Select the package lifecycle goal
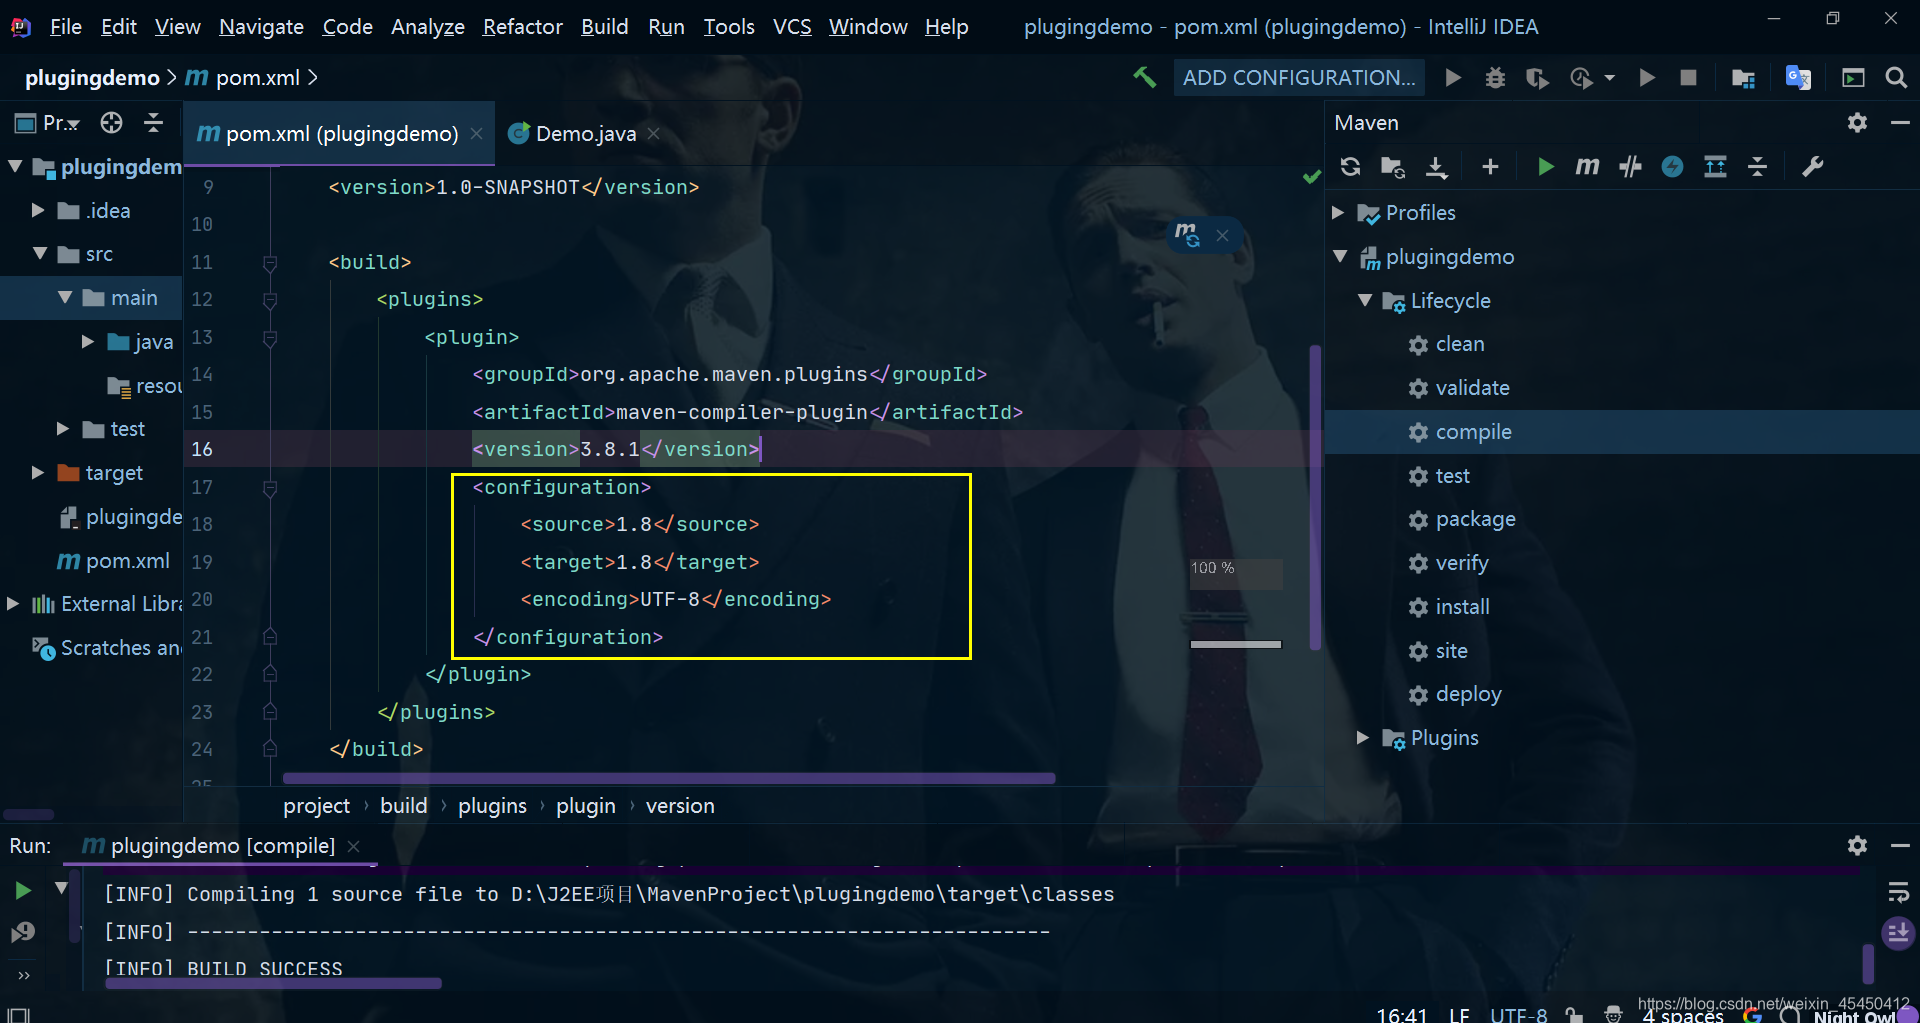The height and width of the screenshot is (1023, 1920). coord(1475,519)
